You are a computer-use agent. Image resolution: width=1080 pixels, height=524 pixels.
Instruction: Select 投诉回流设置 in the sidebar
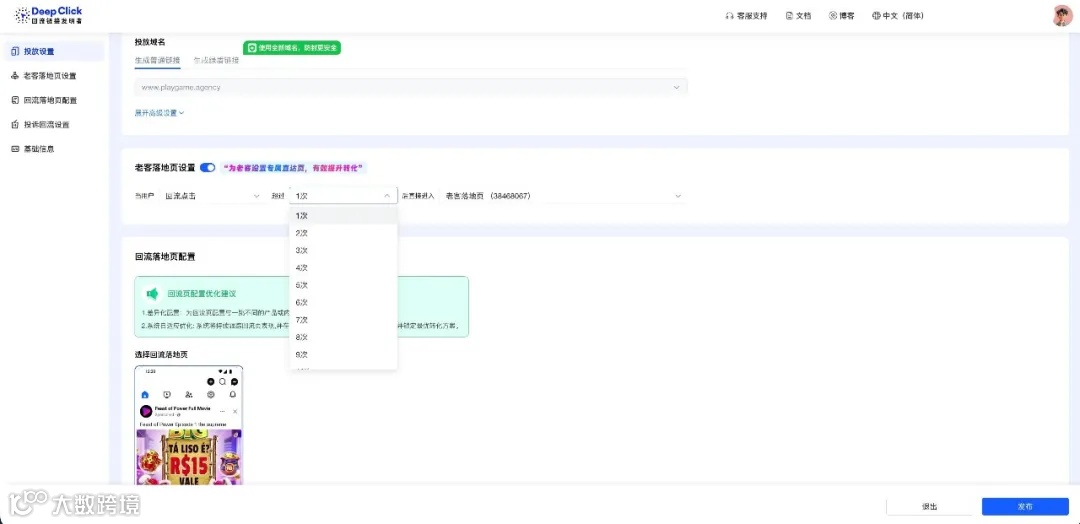[x=55, y=125]
